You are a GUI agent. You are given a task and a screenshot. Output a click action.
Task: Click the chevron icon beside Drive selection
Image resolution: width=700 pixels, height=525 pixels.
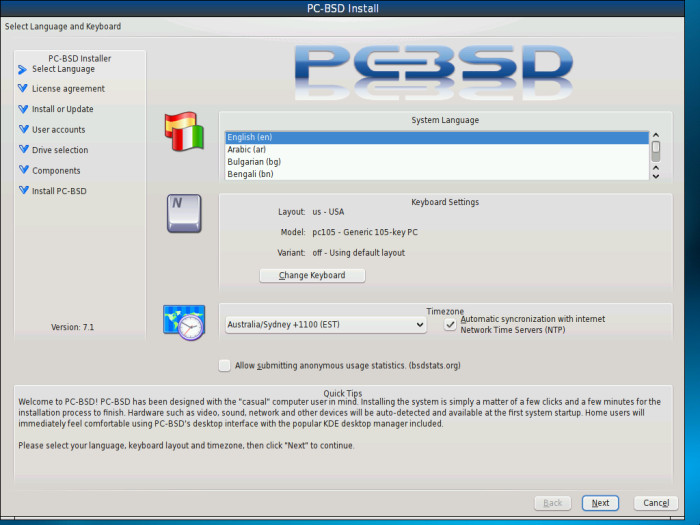24,149
